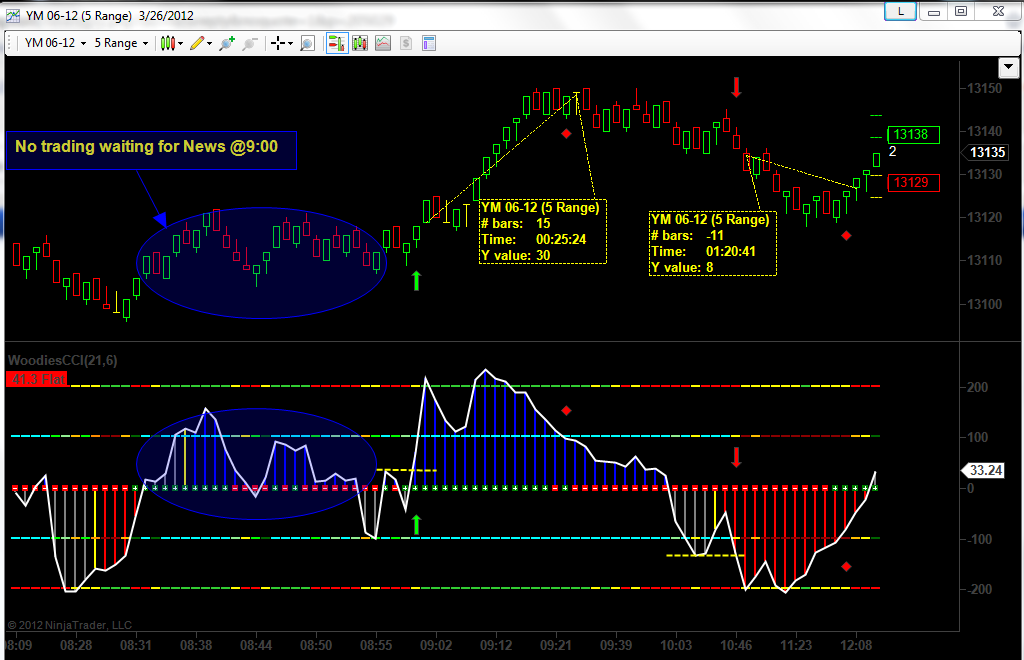This screenshot has width=1024, height=660.
Task: Click the toolbar drag grip handle
Action: click(10, 43)
